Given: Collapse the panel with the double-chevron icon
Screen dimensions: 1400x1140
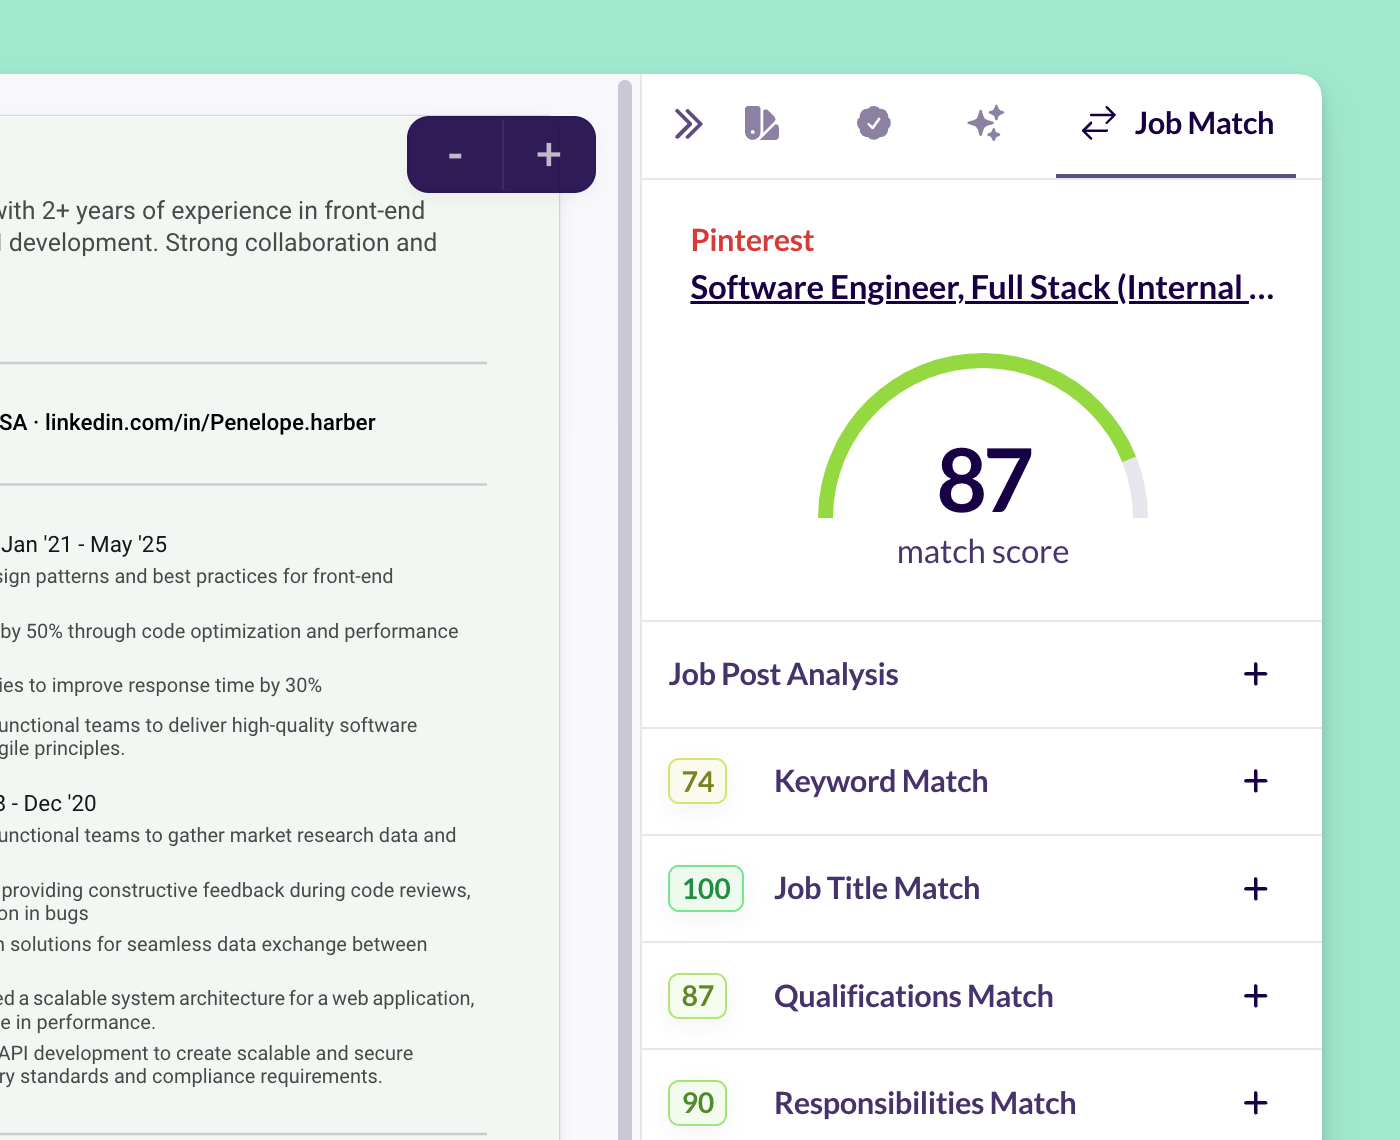Looking at the screenshot, I should [x=689, y=123].
